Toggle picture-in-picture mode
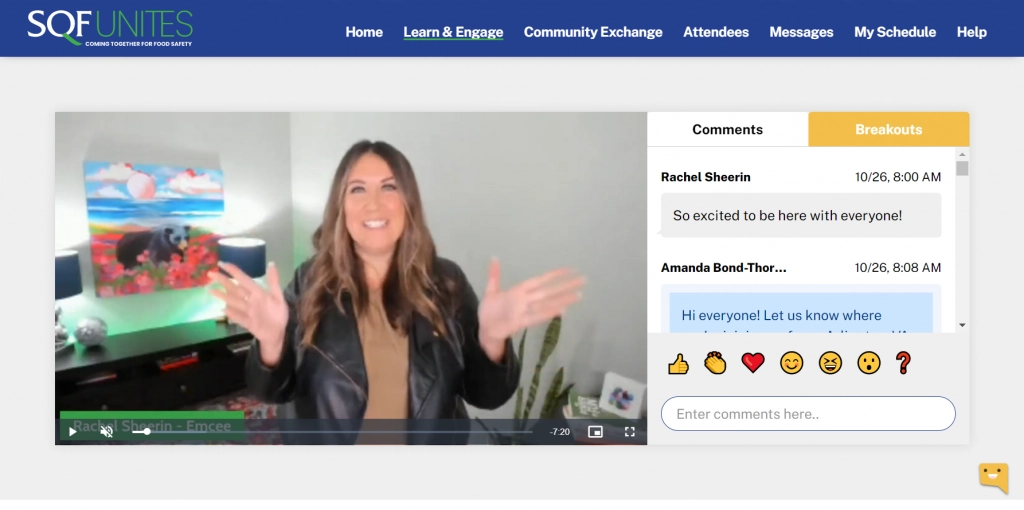This screenshot has width=1024, height=510. point(595,432)
